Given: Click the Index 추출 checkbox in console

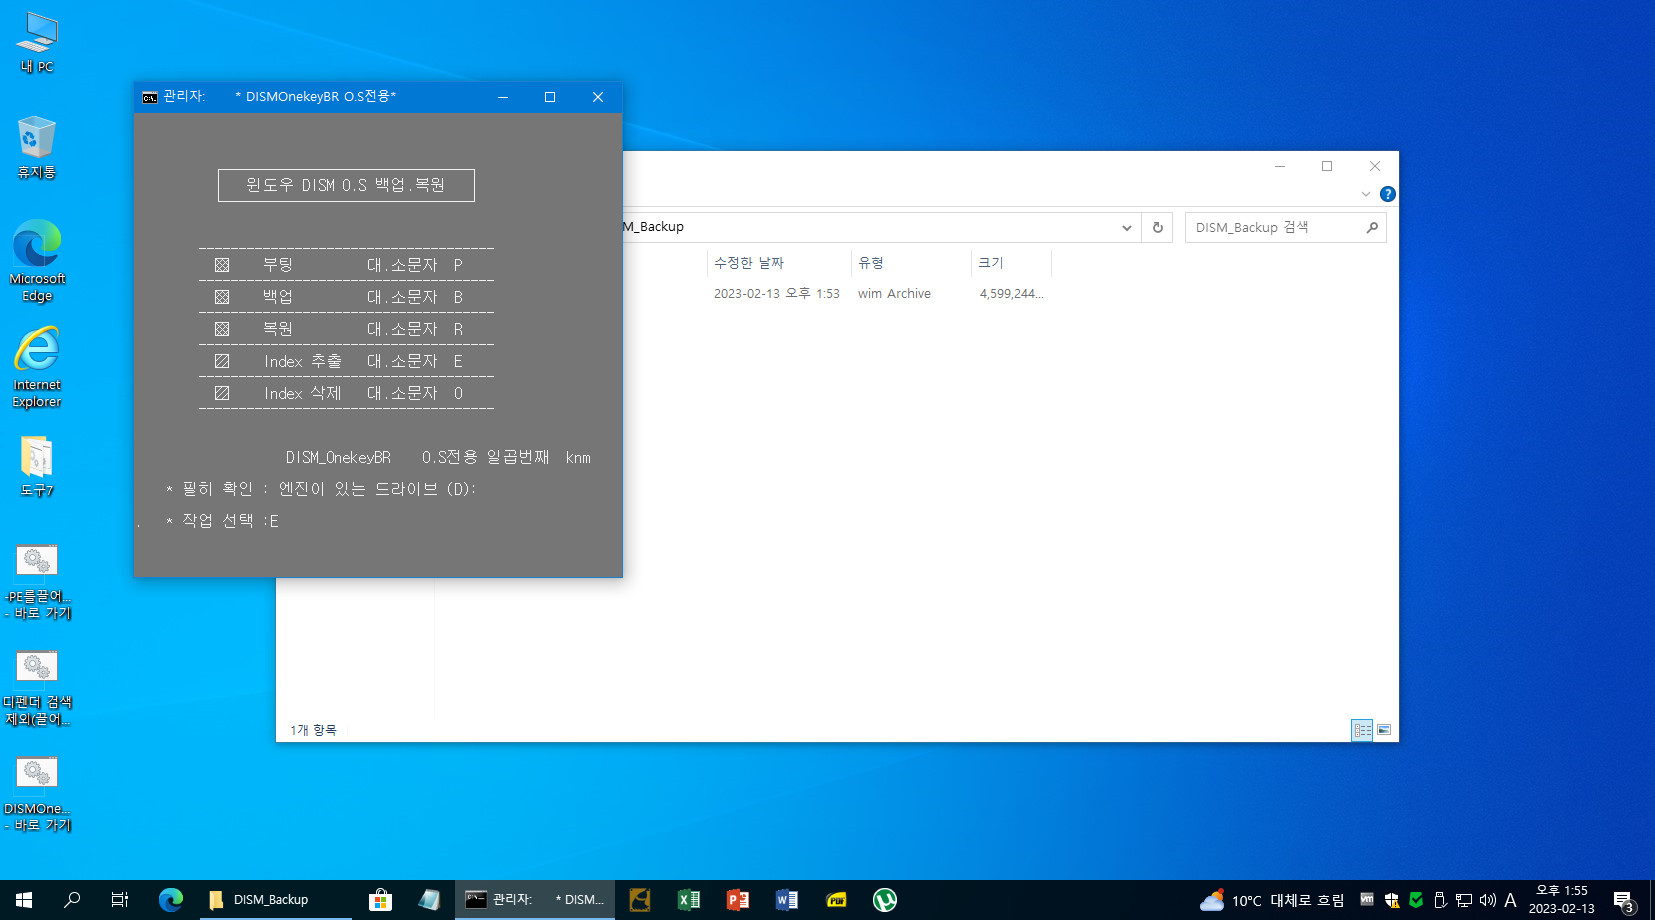Looking at the screenshot, I should [x=222, y=361].
